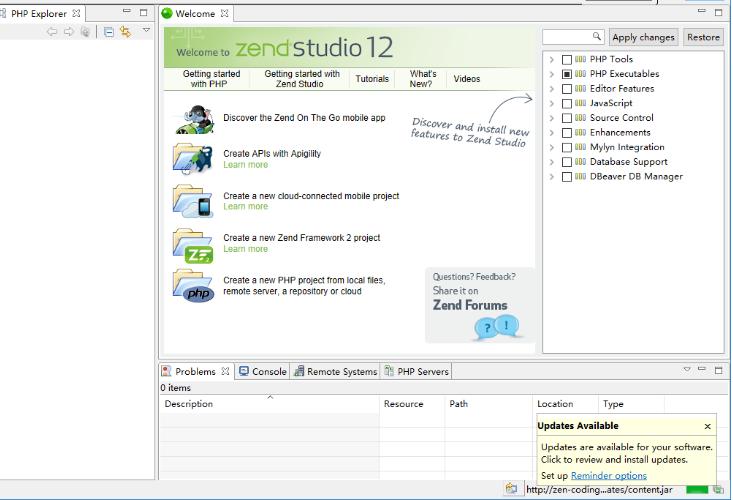Click the Apply changes button
Viewport: 733px width, 500px height.
(x=643, y=37)
